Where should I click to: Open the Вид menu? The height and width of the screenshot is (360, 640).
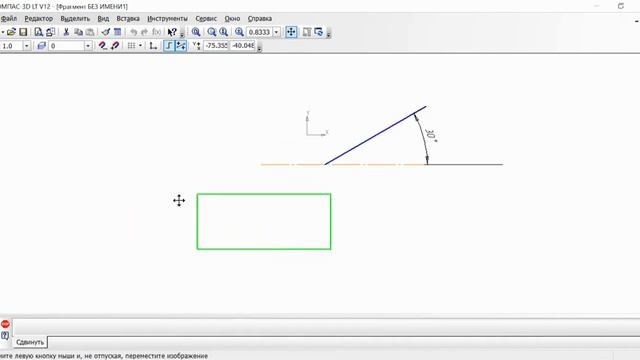point(103,18)
